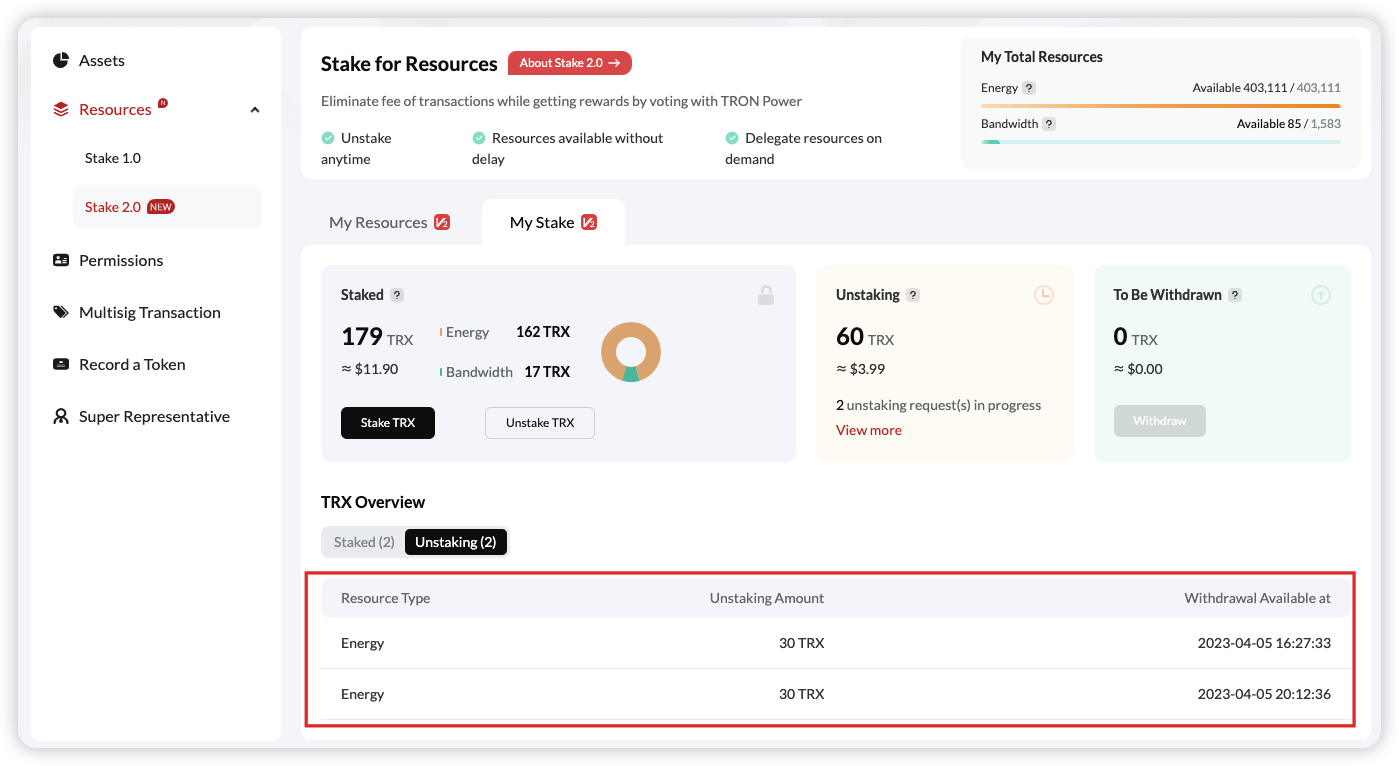
Task: Click the Available 85 / 1,583 bandwidth figure
Action: tap(1289, 124)
